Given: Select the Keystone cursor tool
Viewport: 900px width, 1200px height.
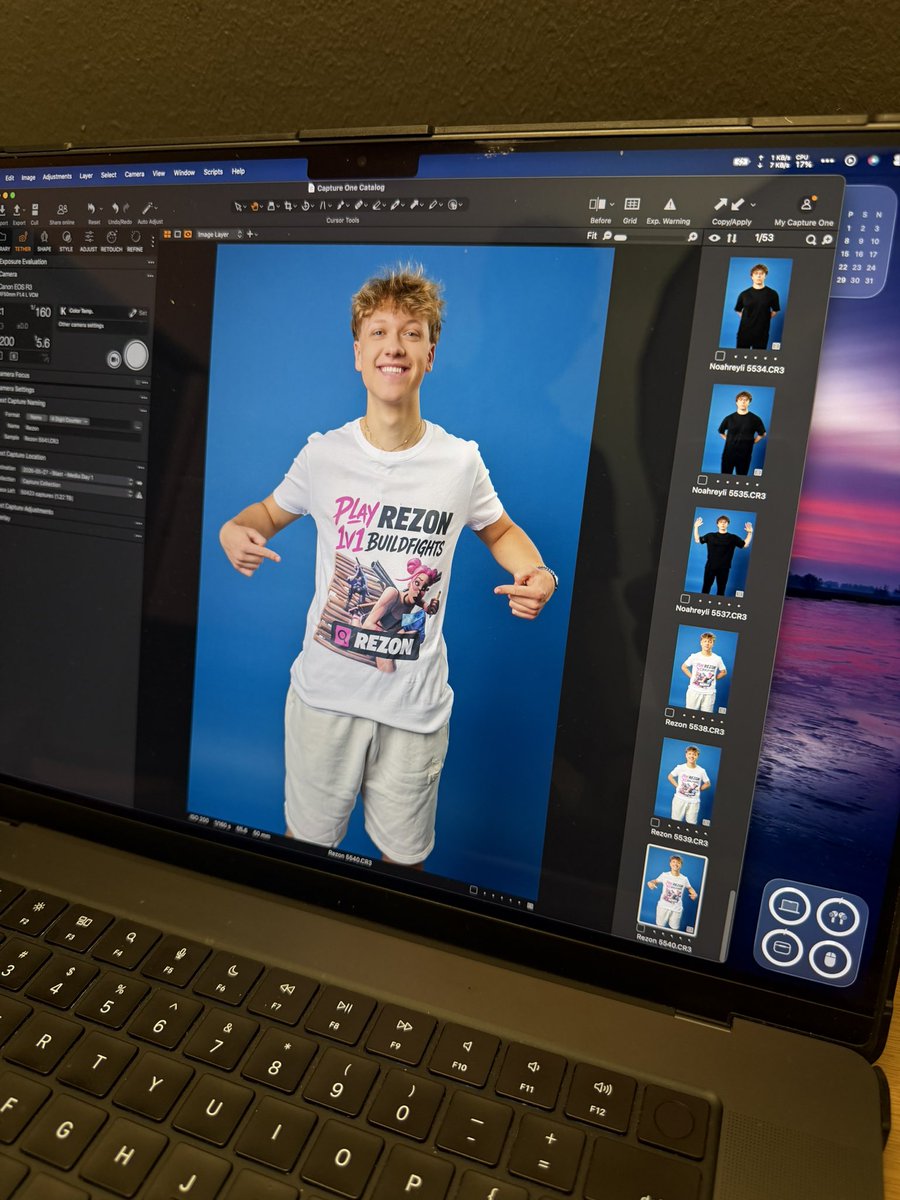Looking at the screenshot, I should 323,206.
